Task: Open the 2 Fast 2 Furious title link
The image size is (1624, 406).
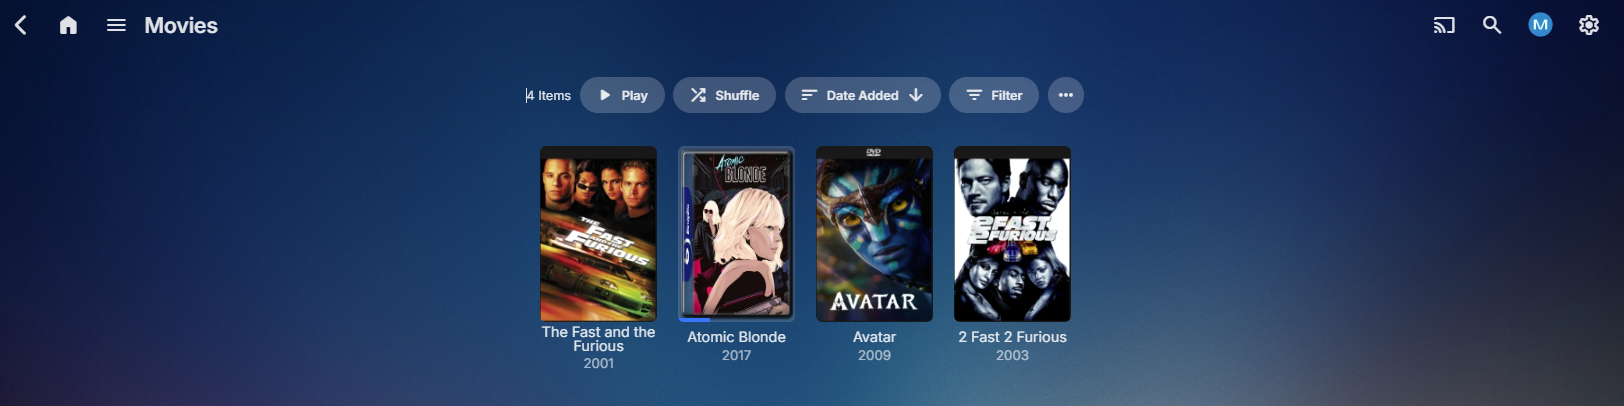Action: pyautogui.click(x=1012, y=337)
